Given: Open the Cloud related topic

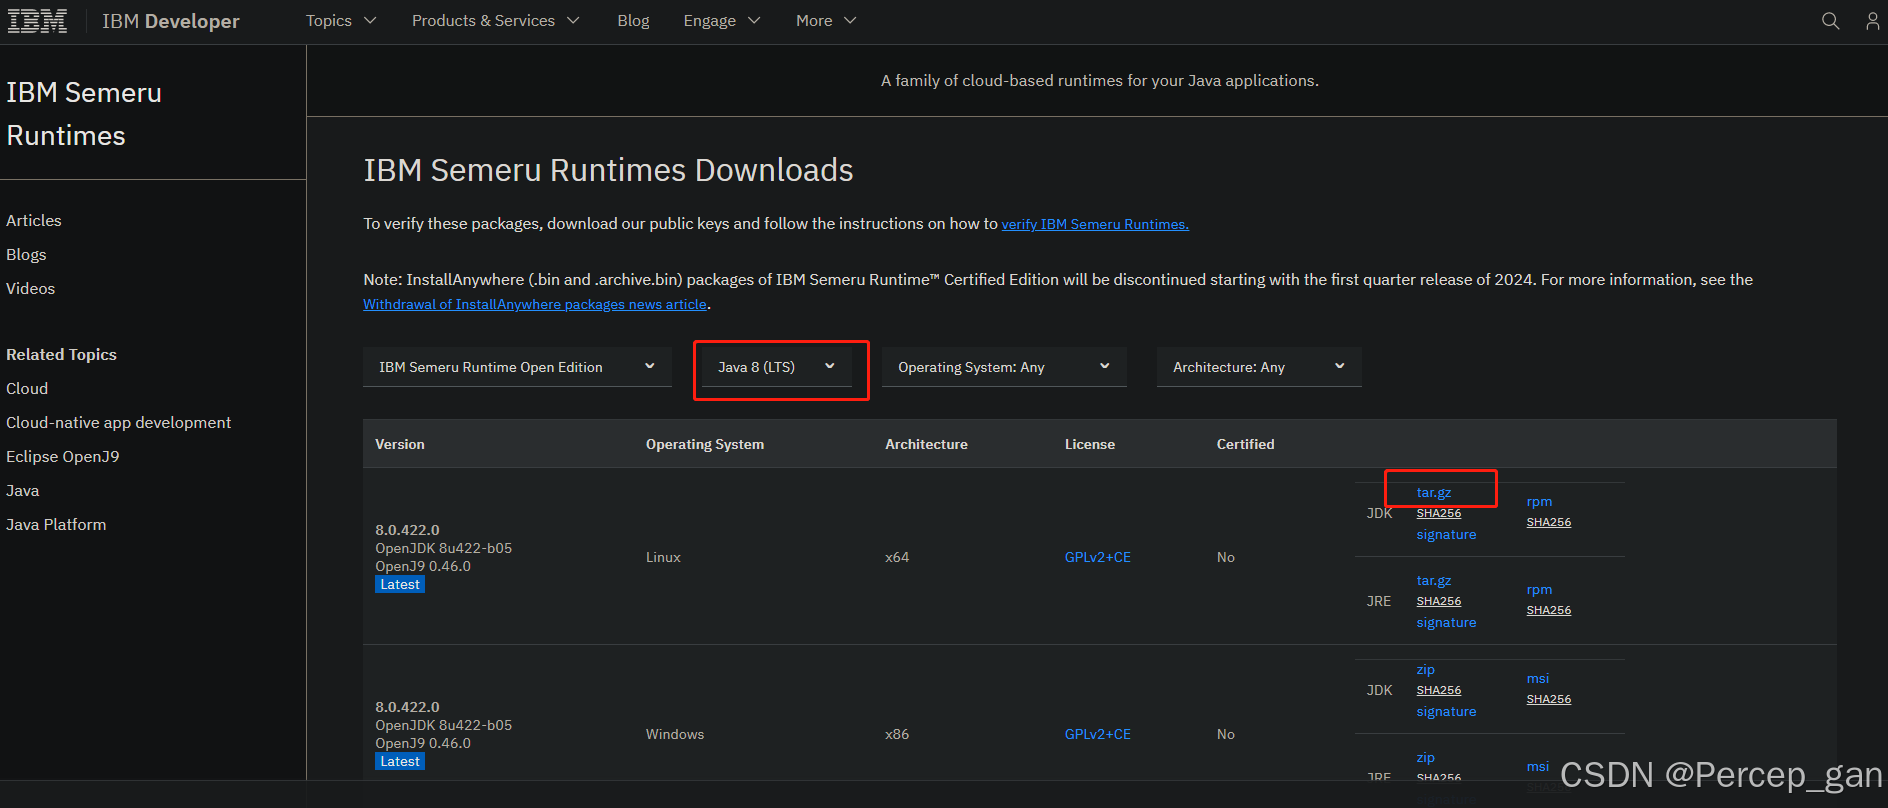Looking at the screenshot, I should [27, 388].
